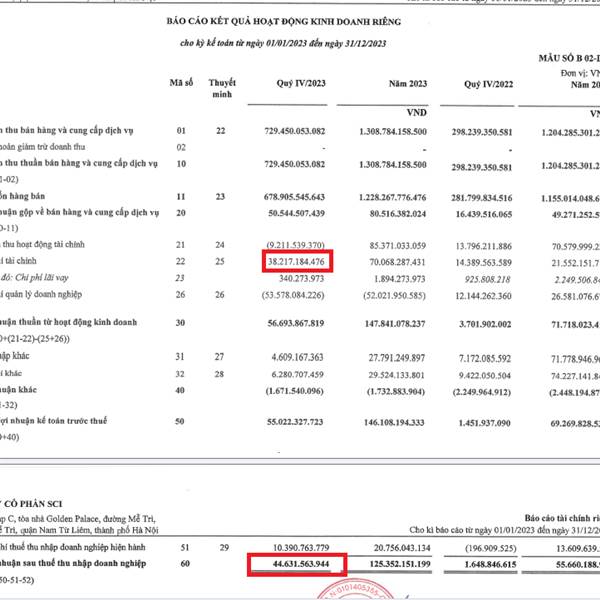Click value 85.371.033.059
Screen dimensions: 600x600
[398, 246]
